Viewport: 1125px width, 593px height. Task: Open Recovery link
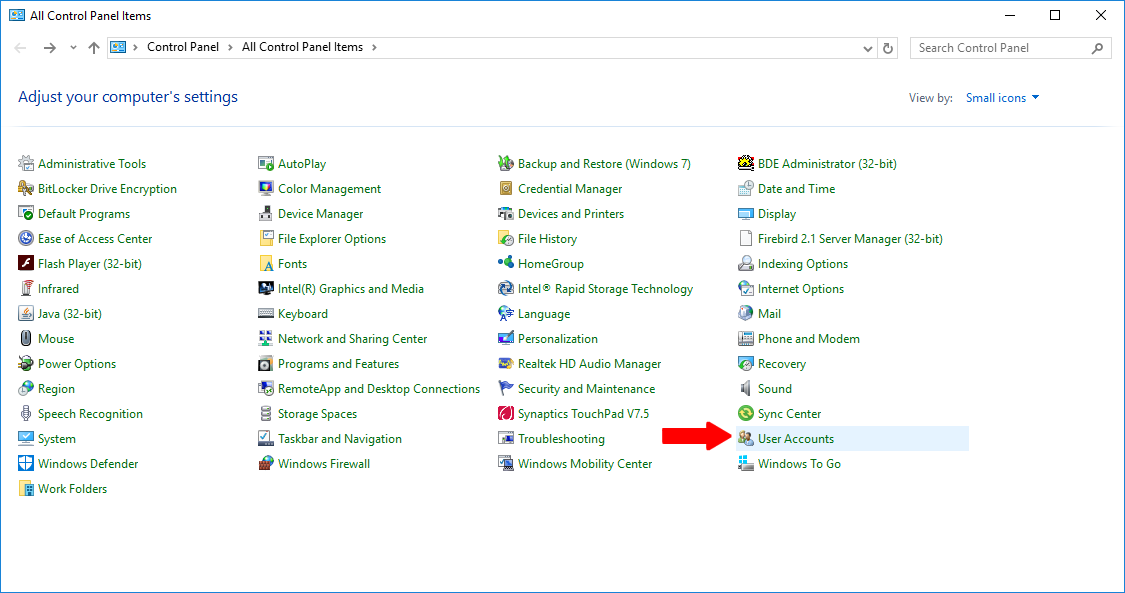pyautogui.click(x=781, y=364)
